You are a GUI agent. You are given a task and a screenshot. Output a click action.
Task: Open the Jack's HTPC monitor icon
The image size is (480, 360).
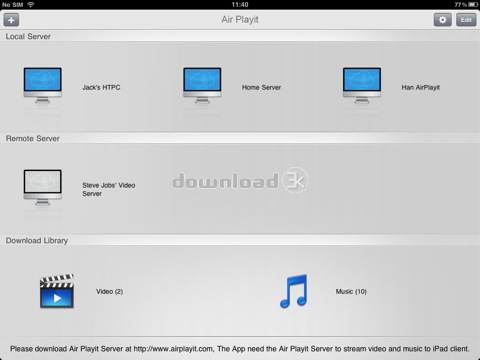43,85
